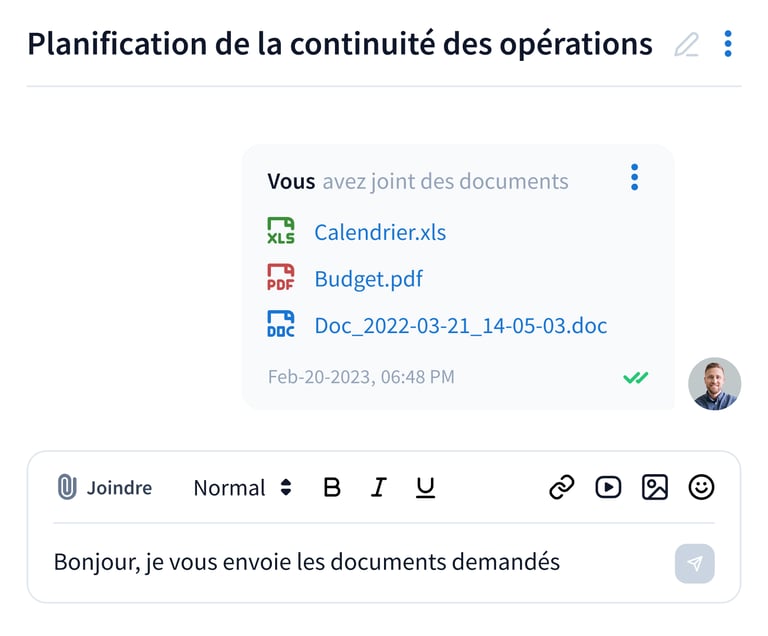
Task: Toggle underline formatting
Action: pos(426,488)
